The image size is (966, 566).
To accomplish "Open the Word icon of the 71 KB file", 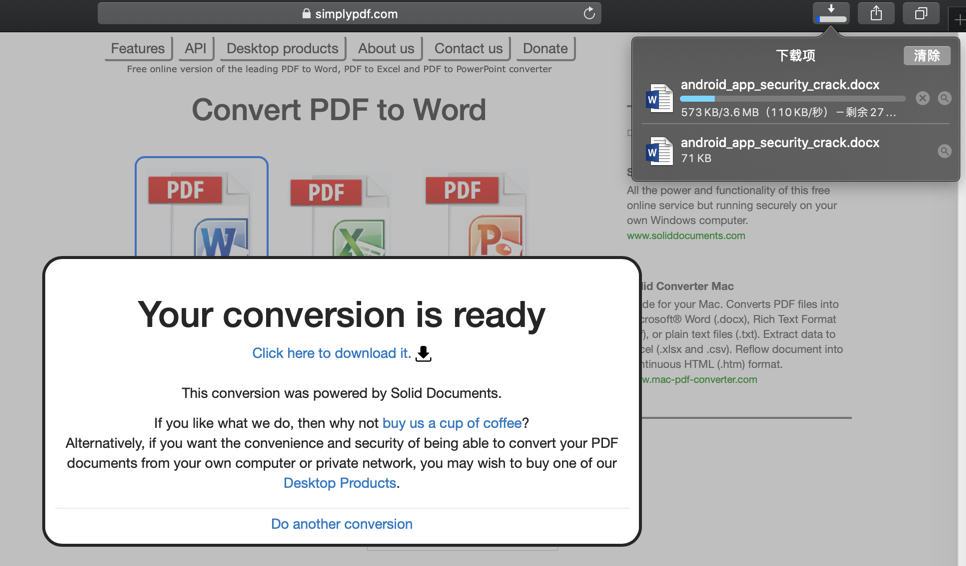I will coord(659,151).
